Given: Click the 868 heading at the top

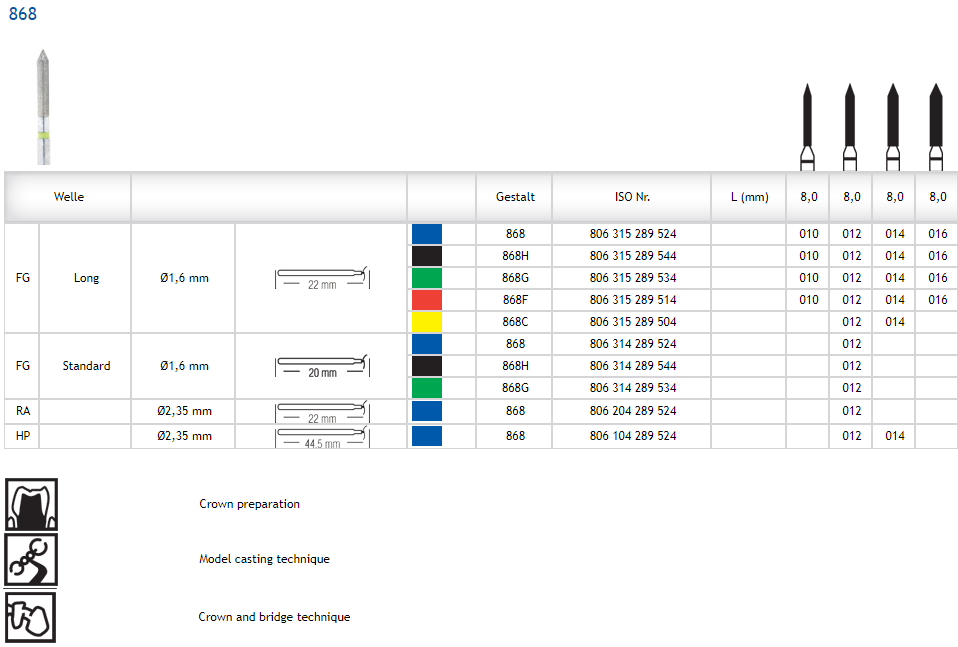Looking at the screenshot, I should pyautogui.click(x=23, y=14).
